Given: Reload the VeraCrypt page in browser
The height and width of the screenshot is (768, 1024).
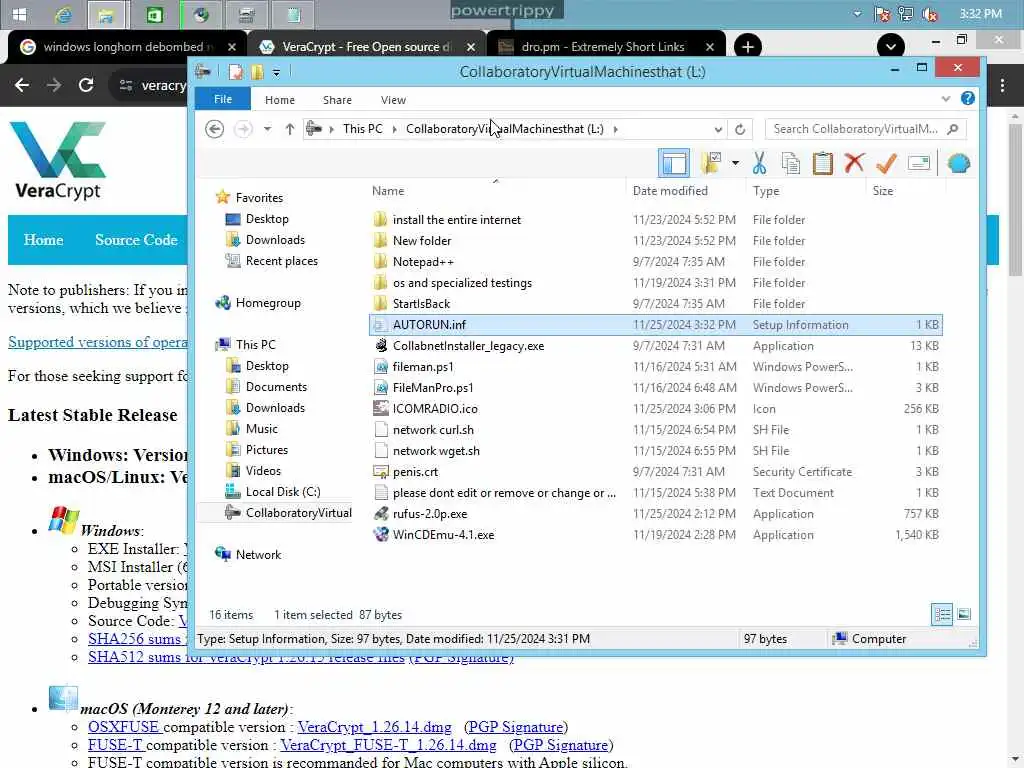Looking at the screenshot, I should pos(86,85).
